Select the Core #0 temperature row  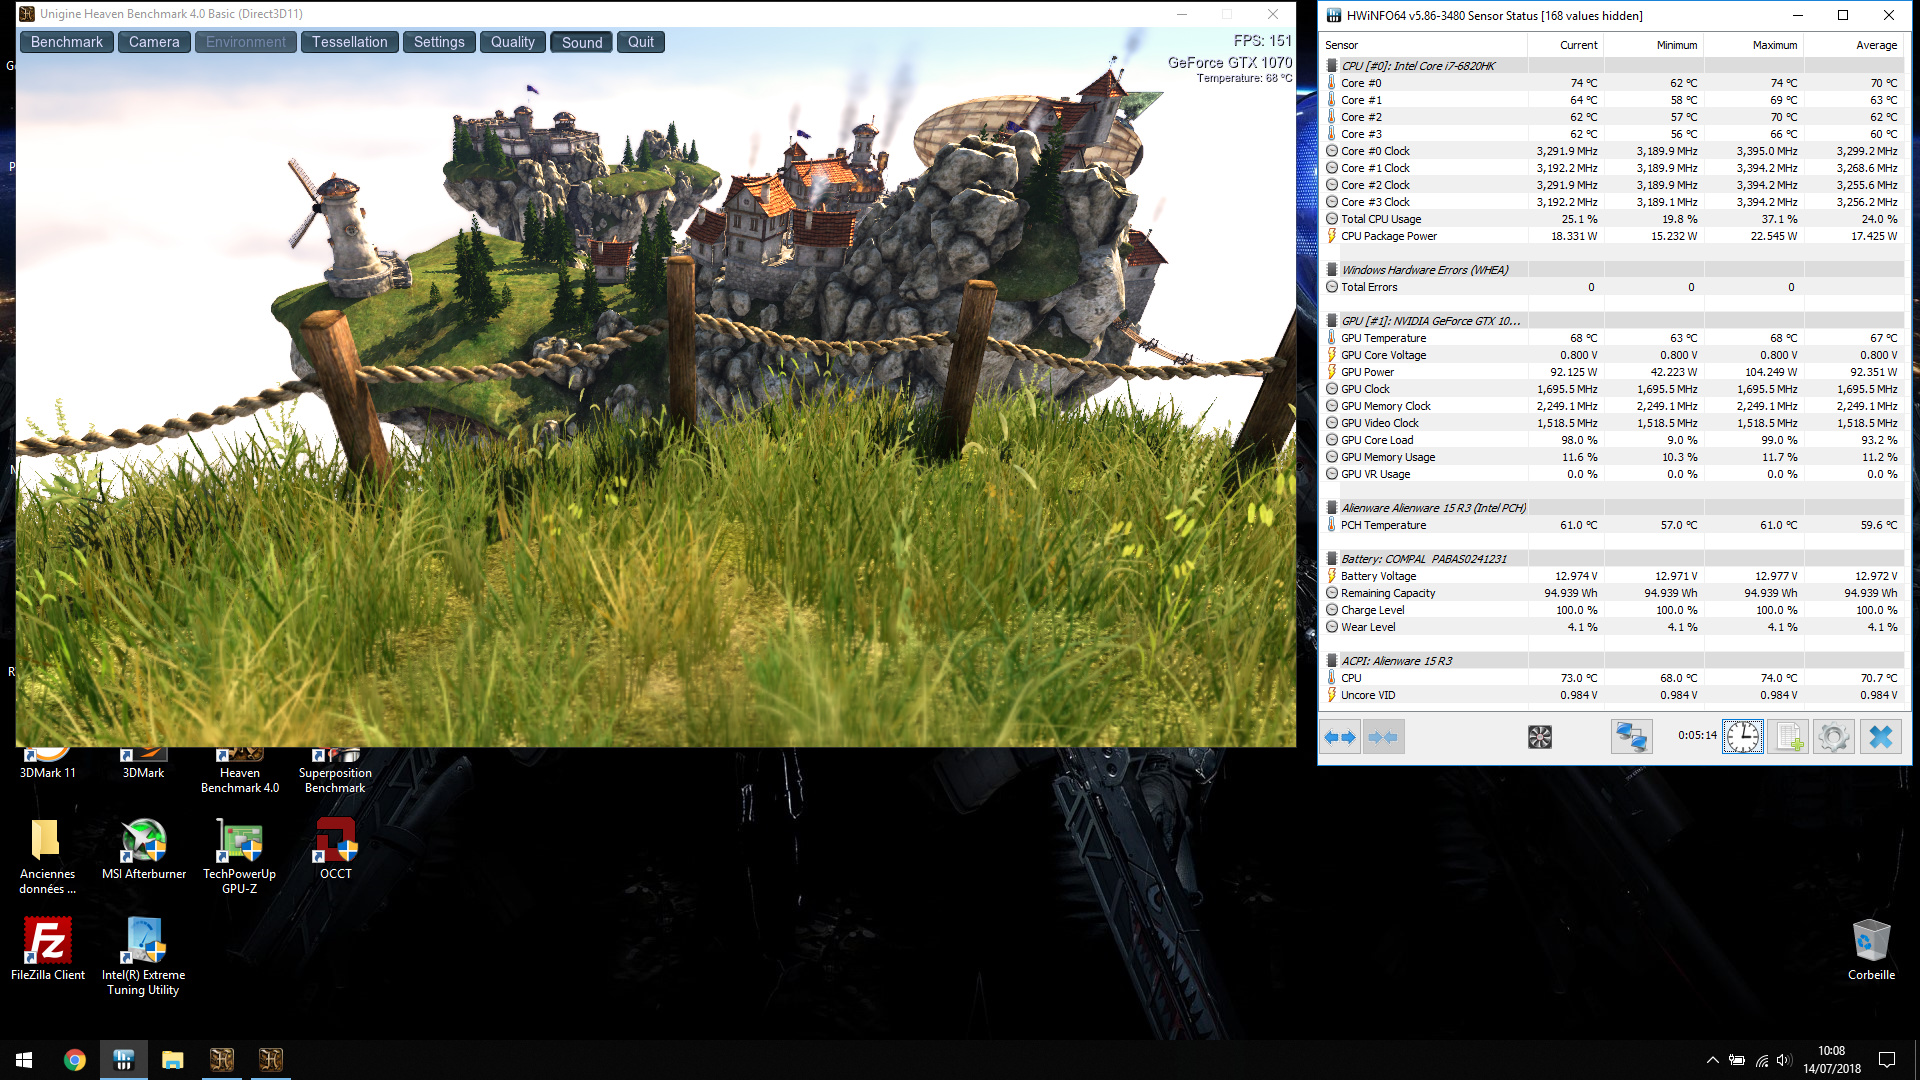[1612, 83]
